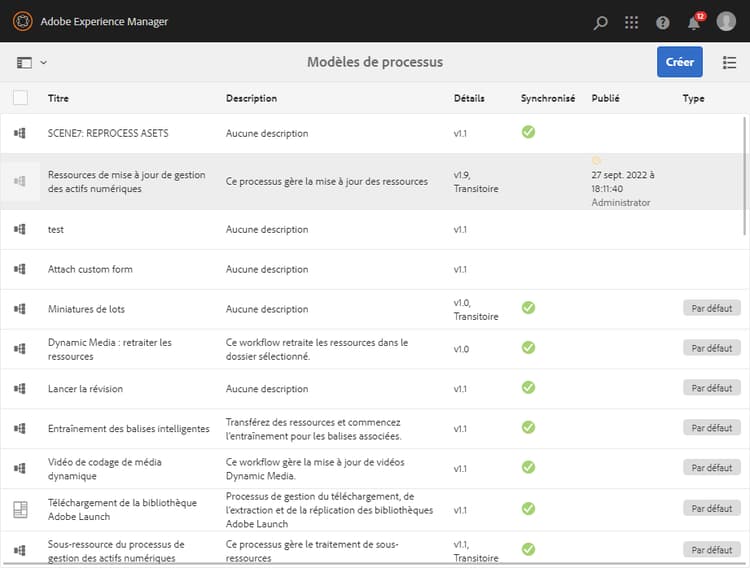Click Par défaut tag on Sous-ressource row
This screenshot has height=568, width=750.
pyautogui.click(x=712, y=549)
